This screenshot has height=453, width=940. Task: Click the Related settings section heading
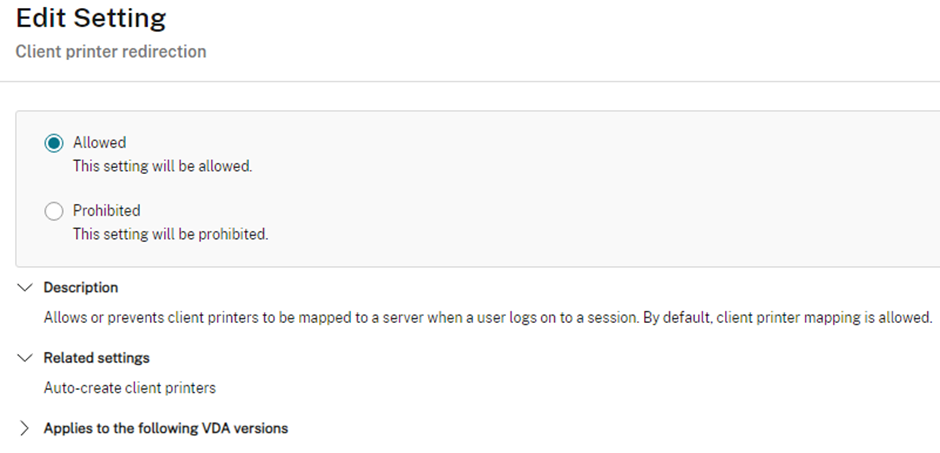[x=97, y=358]
